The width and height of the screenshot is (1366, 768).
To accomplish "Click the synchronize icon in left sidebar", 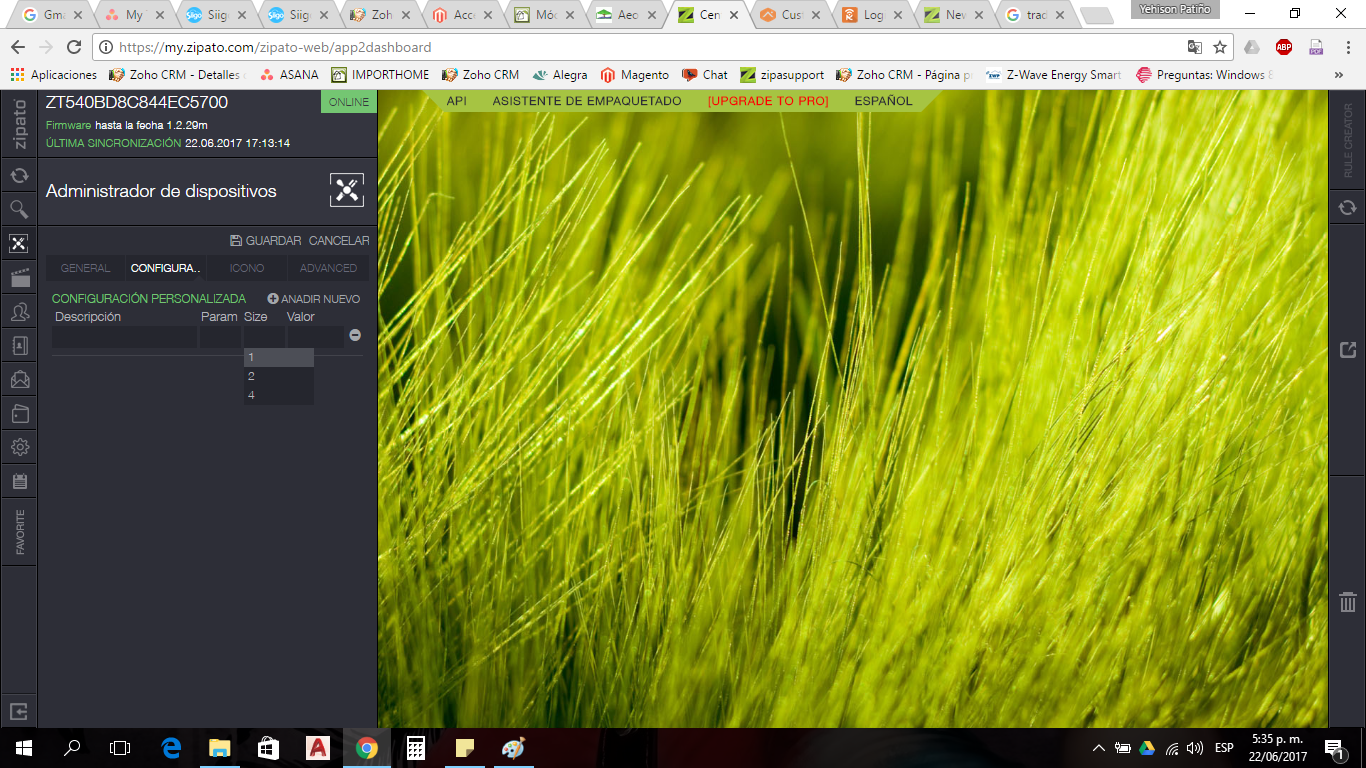I will click(x=19, y=176).
